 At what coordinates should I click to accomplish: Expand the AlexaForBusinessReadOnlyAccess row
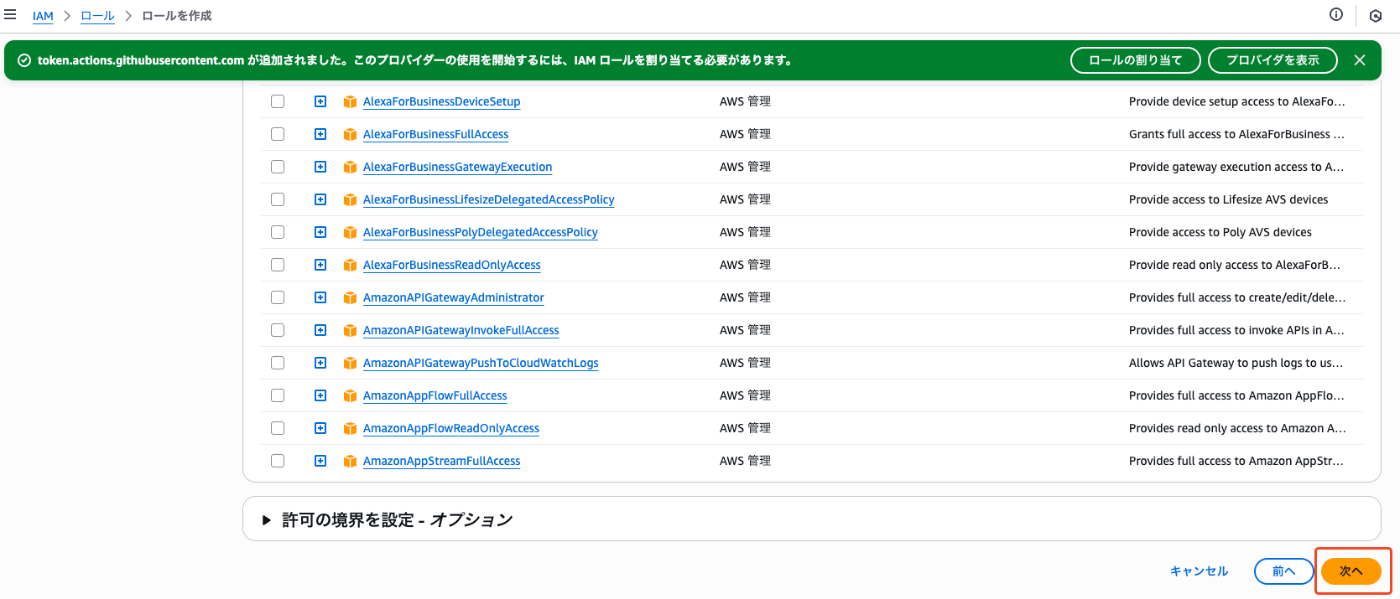[x=320, y=265]
